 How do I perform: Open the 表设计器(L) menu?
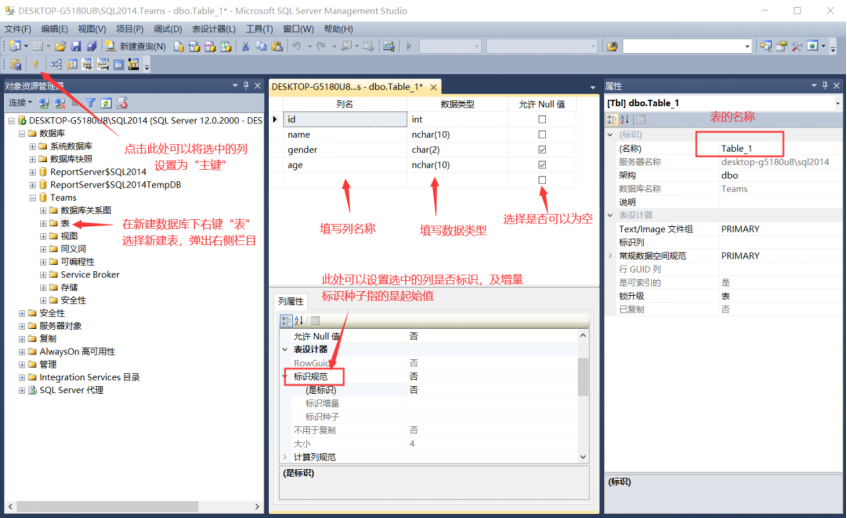pos(214,29)
